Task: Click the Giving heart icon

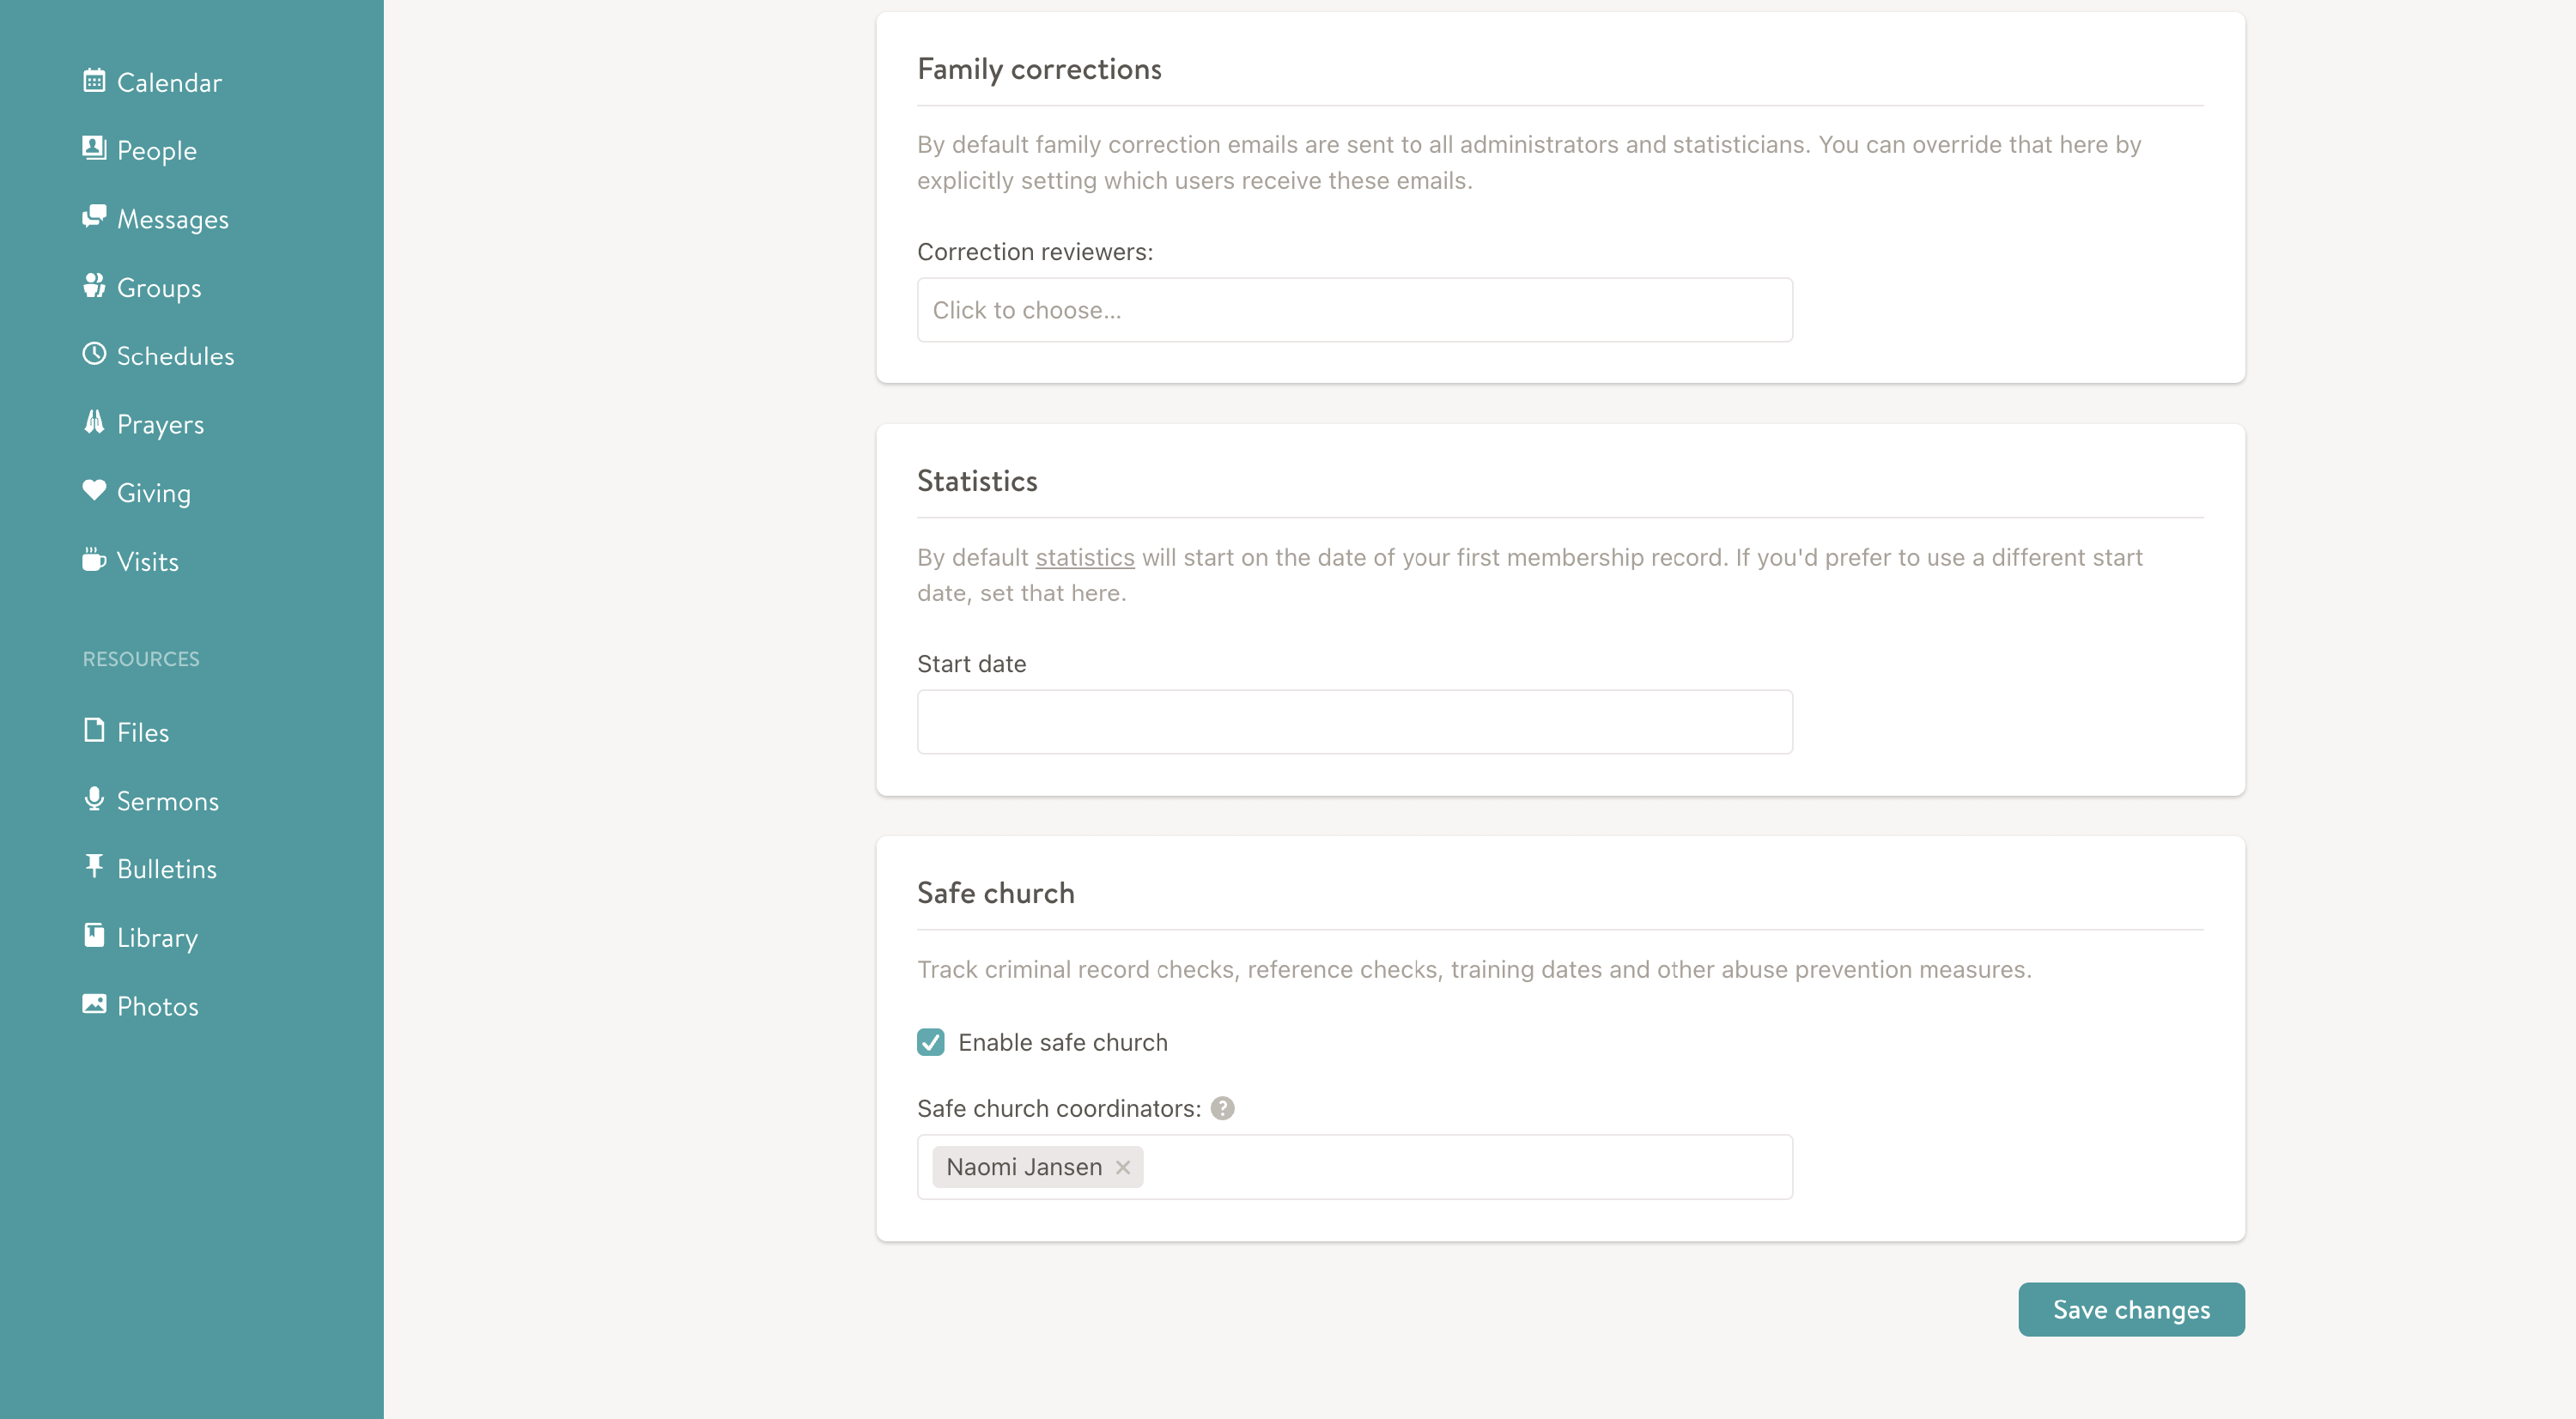Action: [94, 491]
